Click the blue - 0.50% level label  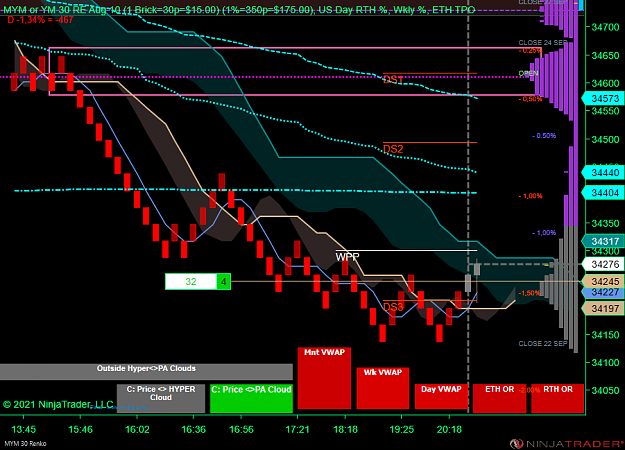[x=544, y=136]
